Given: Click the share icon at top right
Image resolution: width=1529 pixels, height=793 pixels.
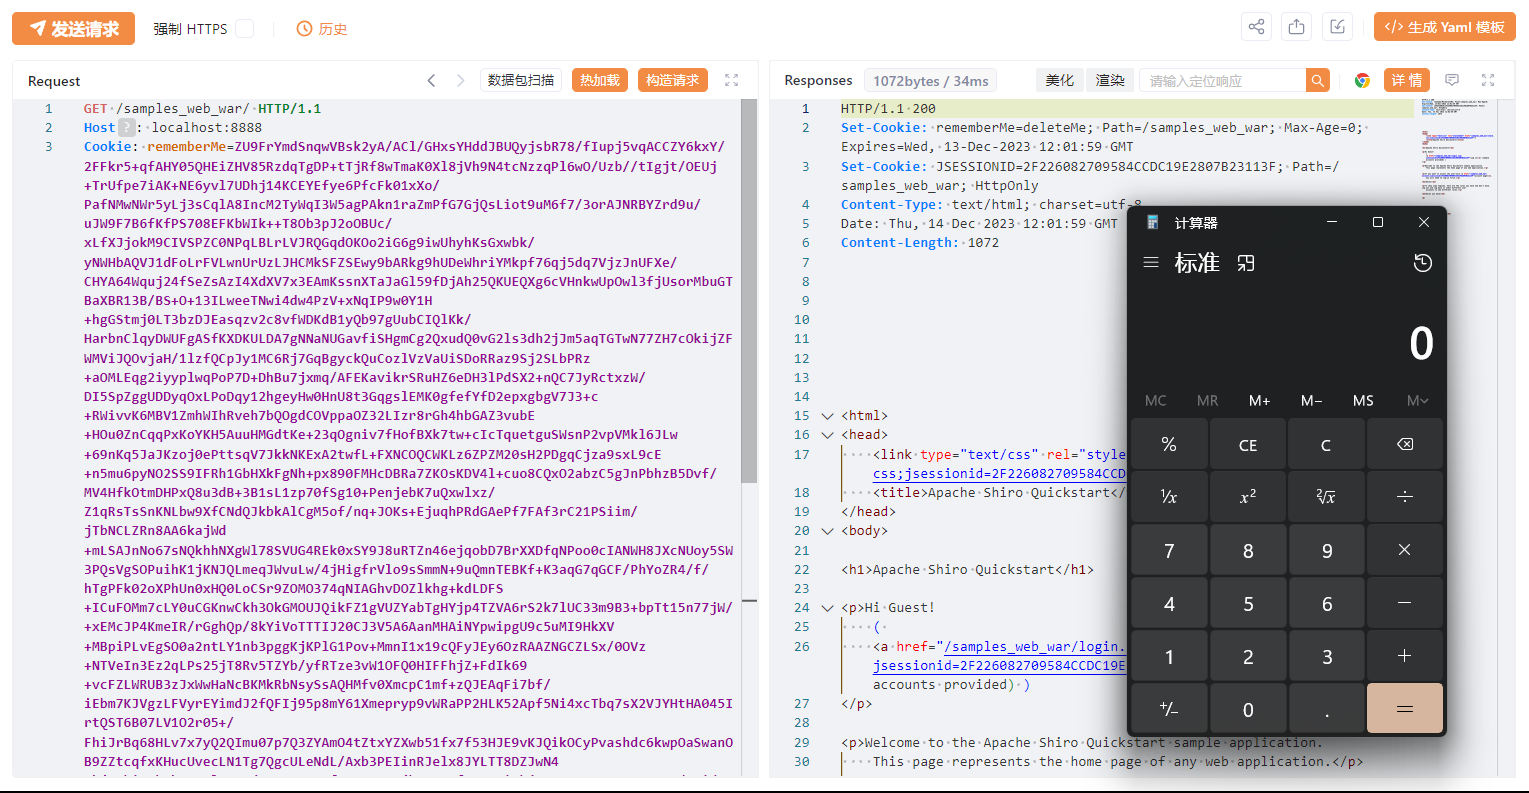Looking at the screenshot, I should [x=1257, y=27].
